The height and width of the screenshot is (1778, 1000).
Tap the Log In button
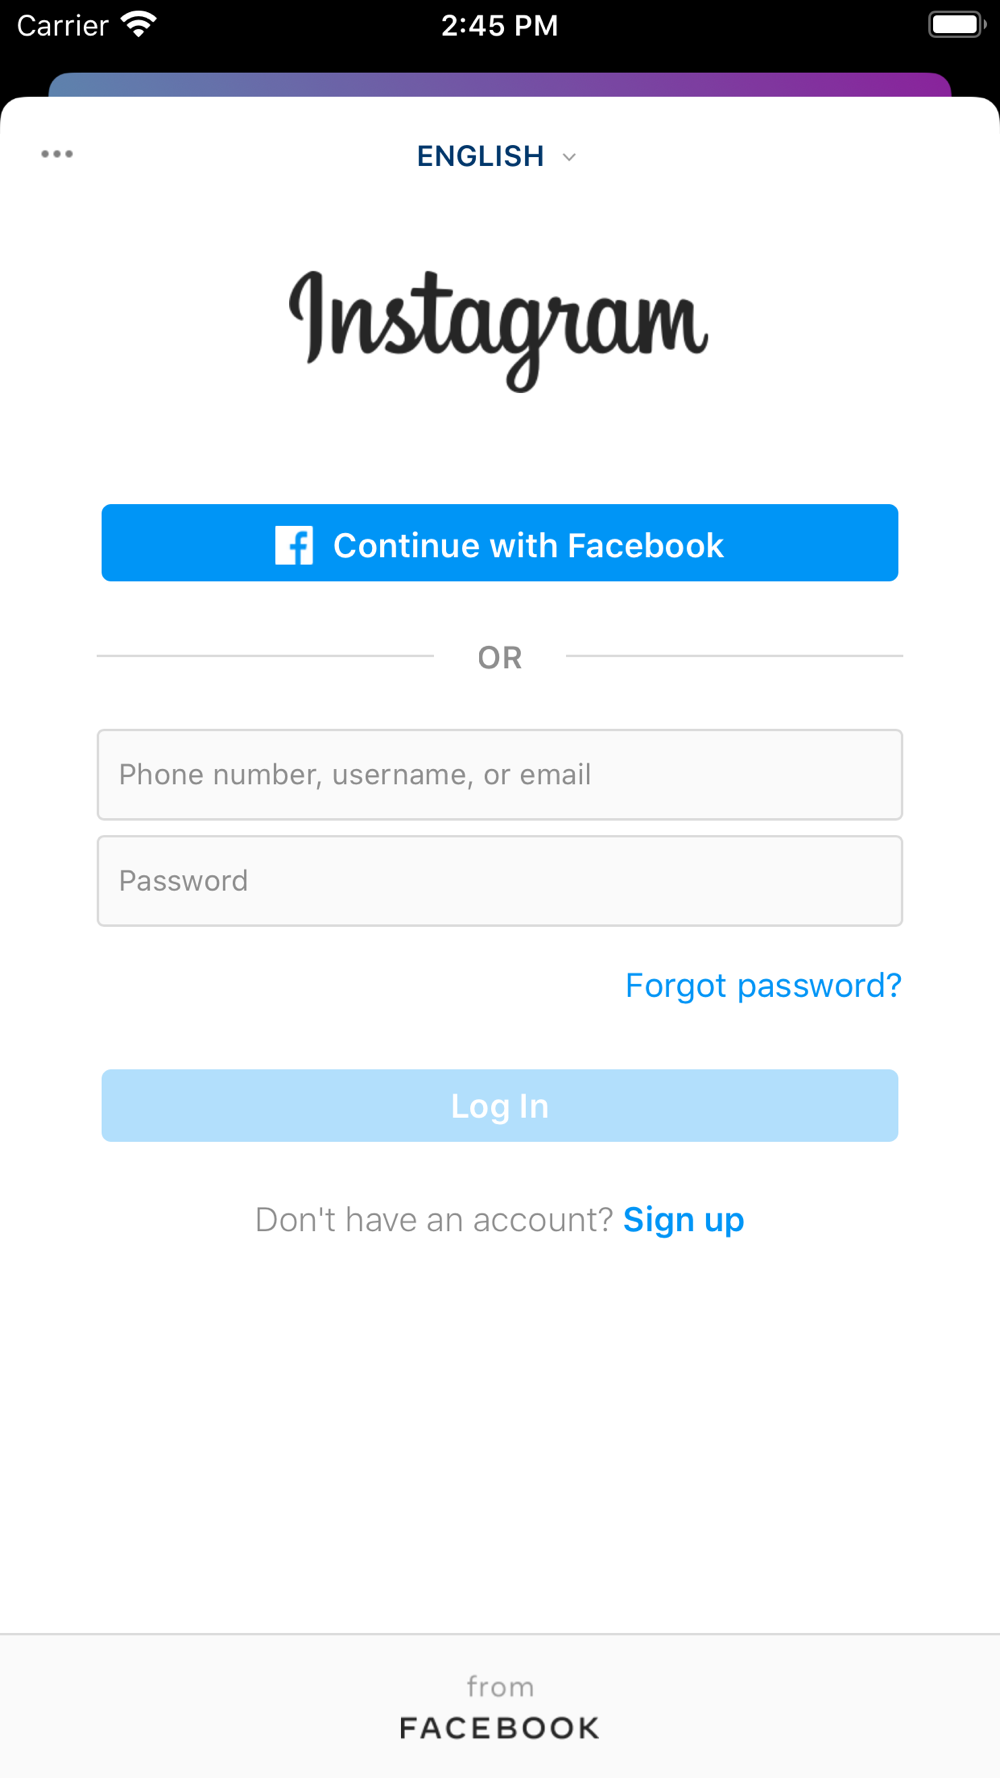click(500, 1106)
